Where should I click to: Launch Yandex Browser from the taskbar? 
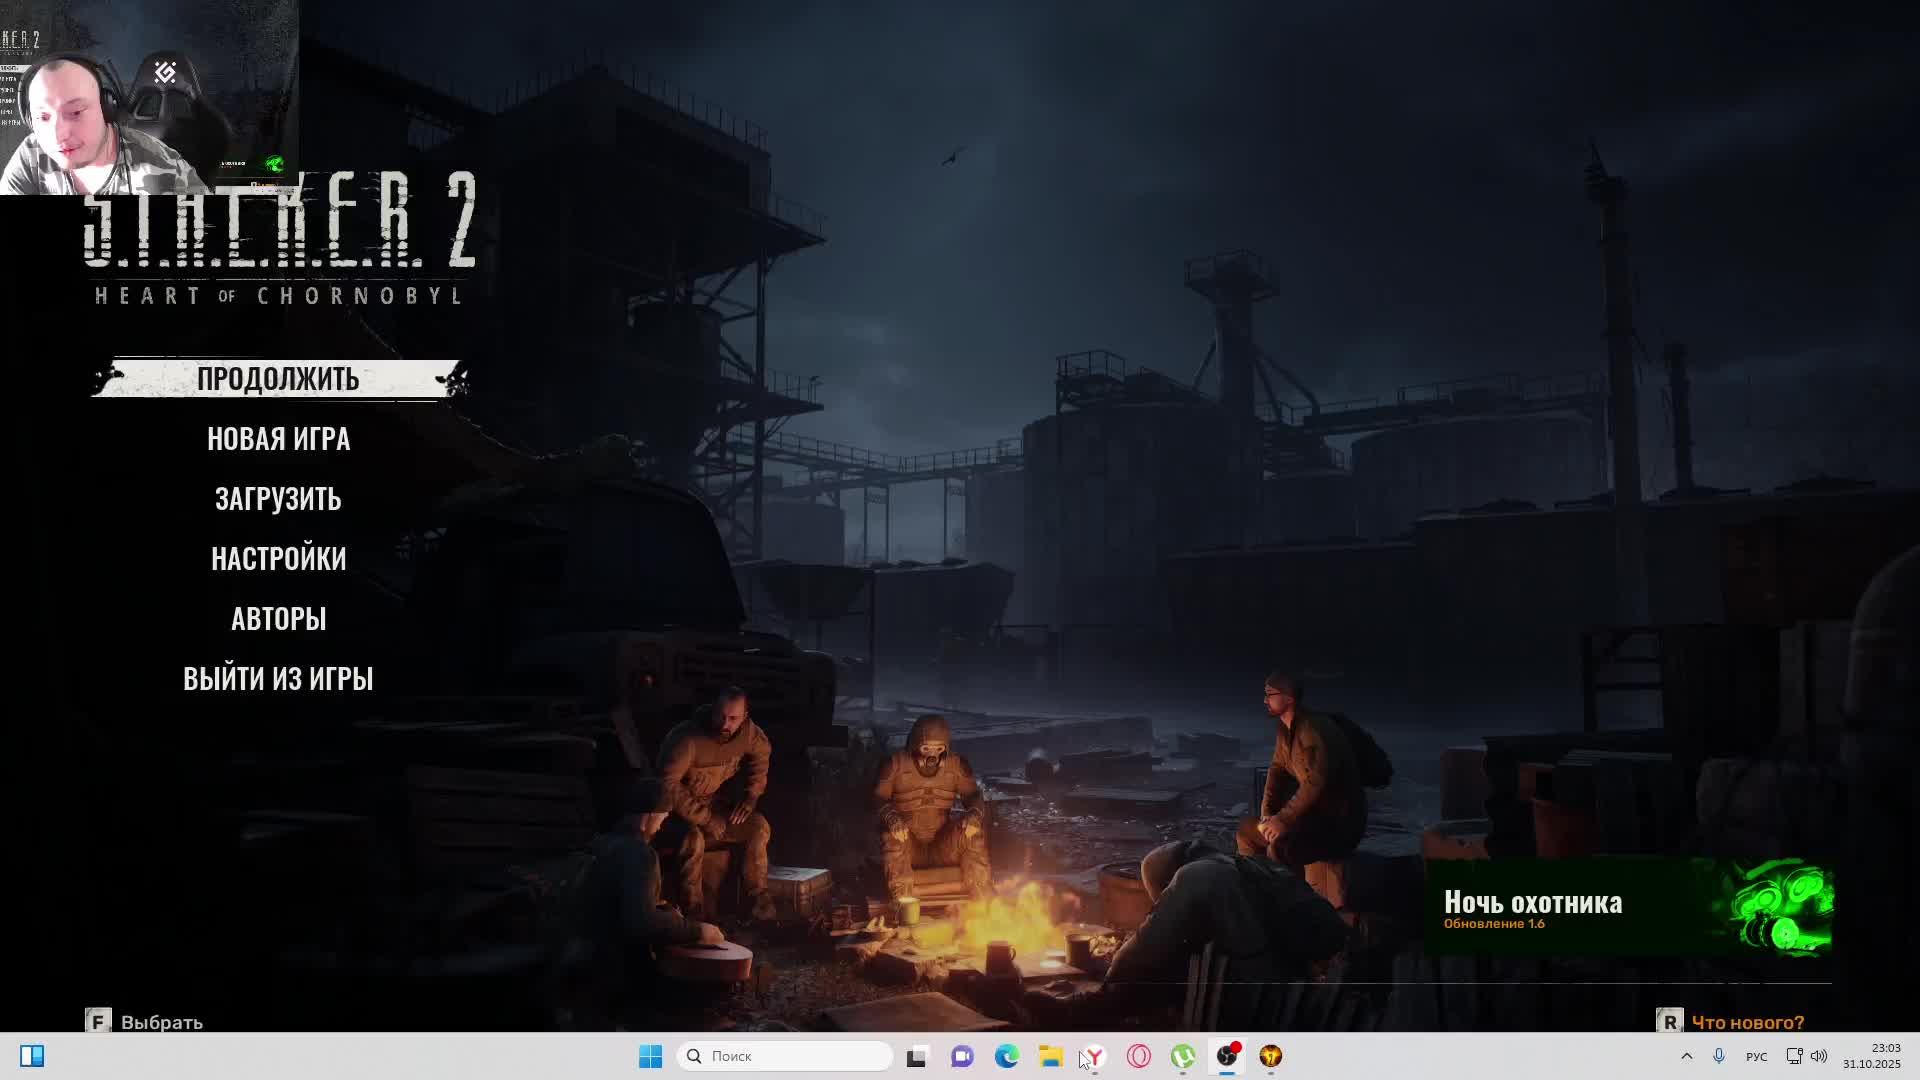pyautogui.click(x=1094, y=1056)
